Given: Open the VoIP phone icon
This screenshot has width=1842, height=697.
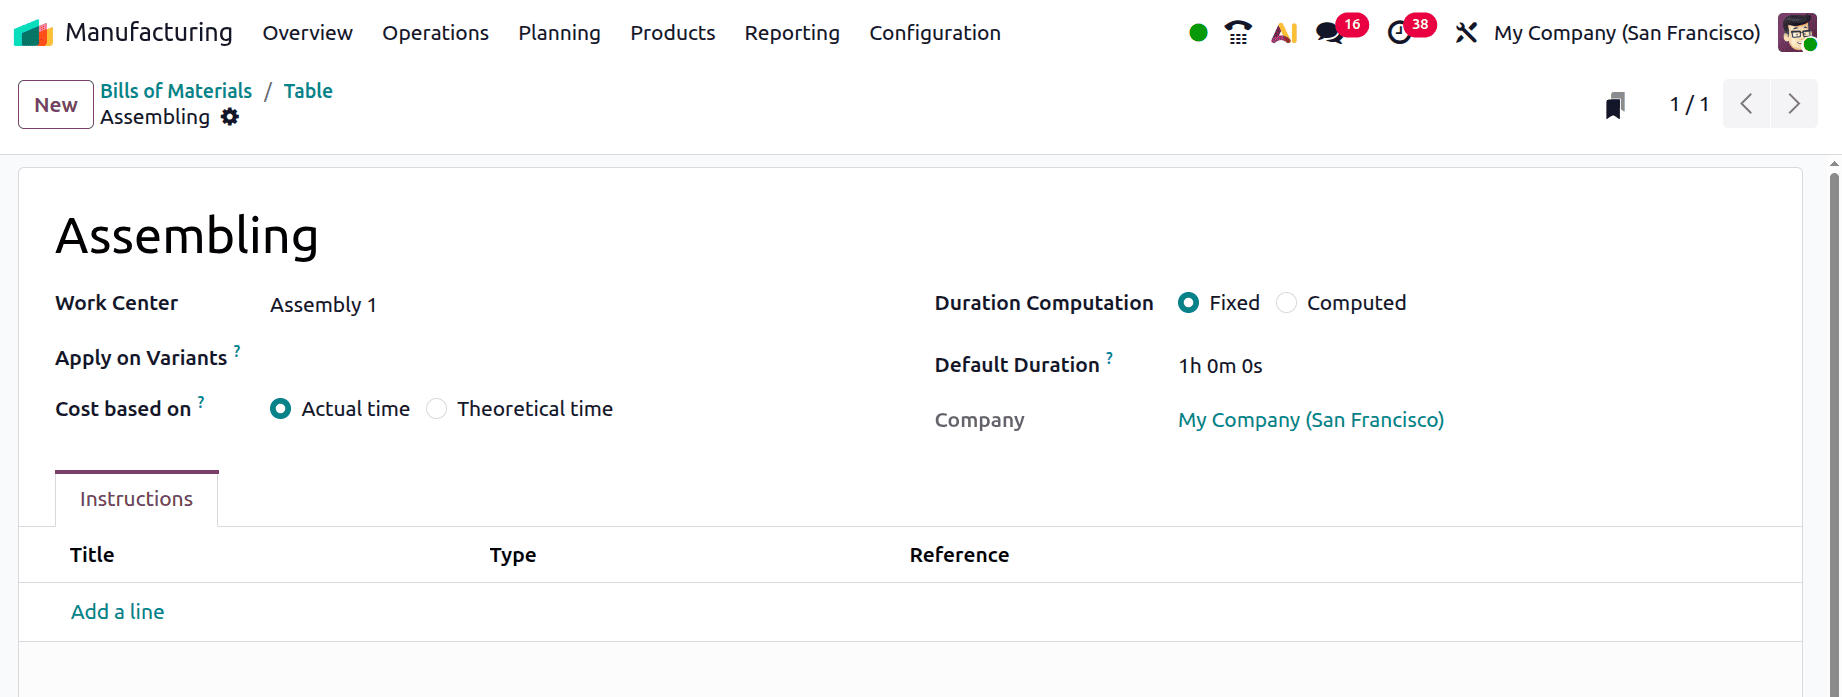Looking at the screenshot, I should (1238, 33).
